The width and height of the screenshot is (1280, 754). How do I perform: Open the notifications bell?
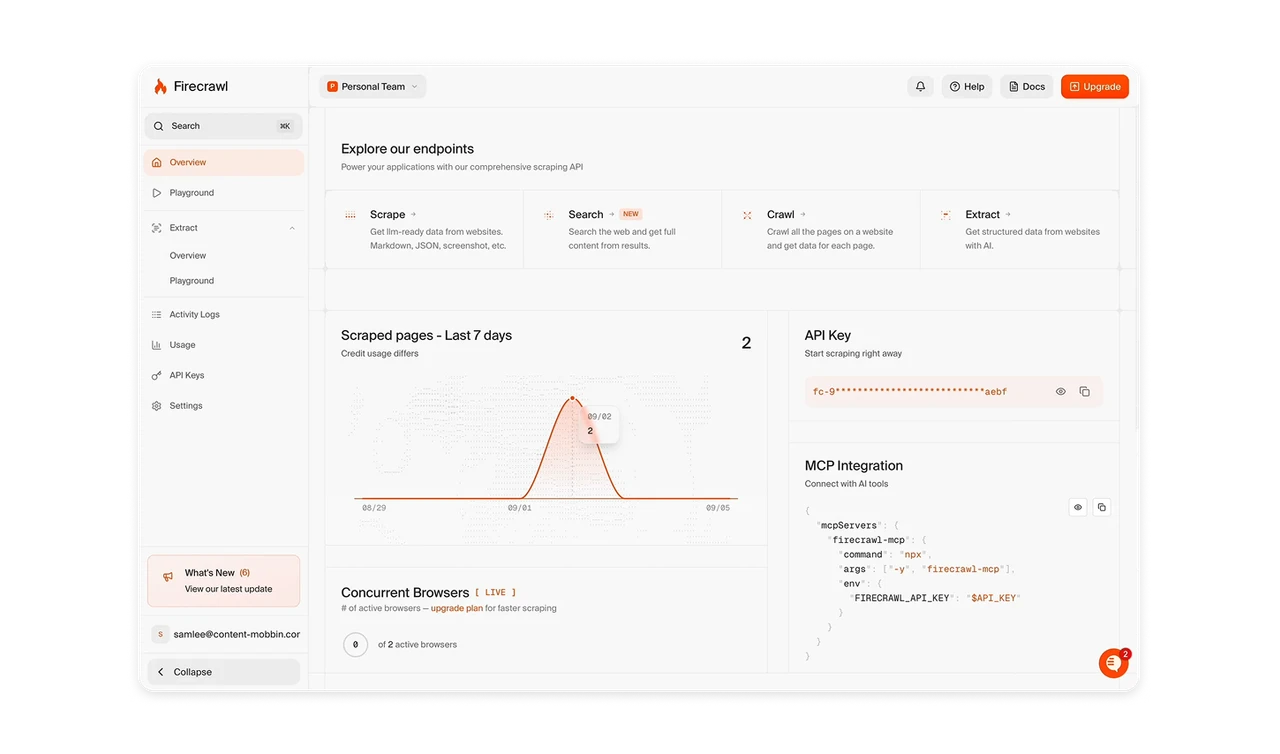tap(920, 87)
